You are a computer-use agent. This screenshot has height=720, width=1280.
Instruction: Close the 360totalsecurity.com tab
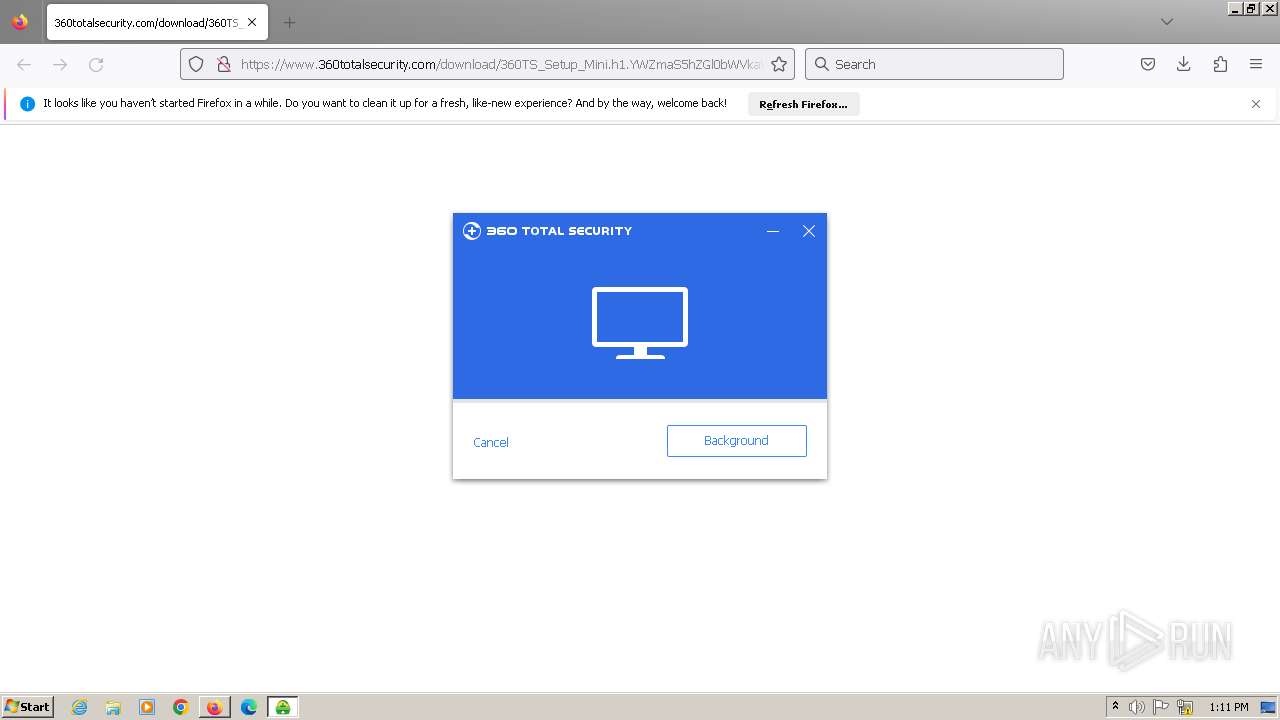252,22
